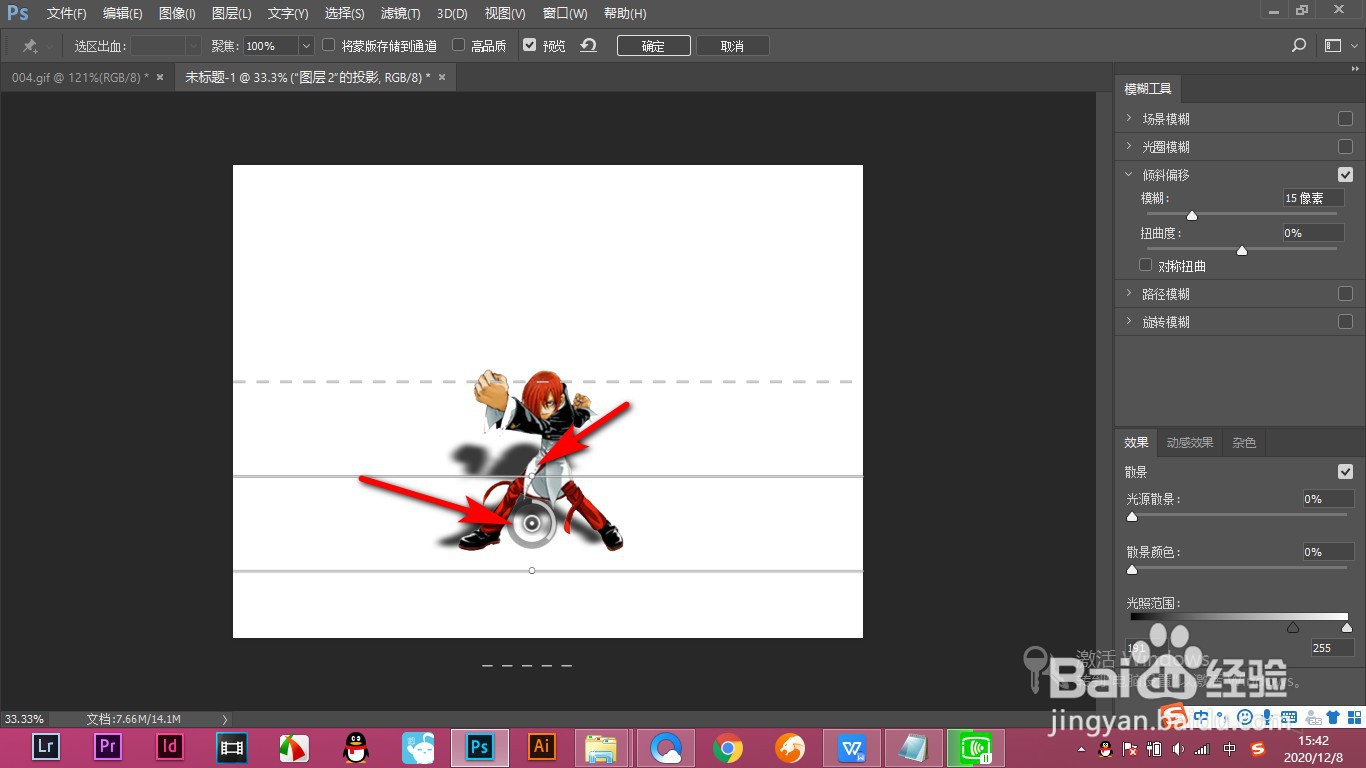Viewport: 1366px width, 768px height.
Task: Click the reset (remove all pins) arrow icon
Action: [x=588, y=45]
